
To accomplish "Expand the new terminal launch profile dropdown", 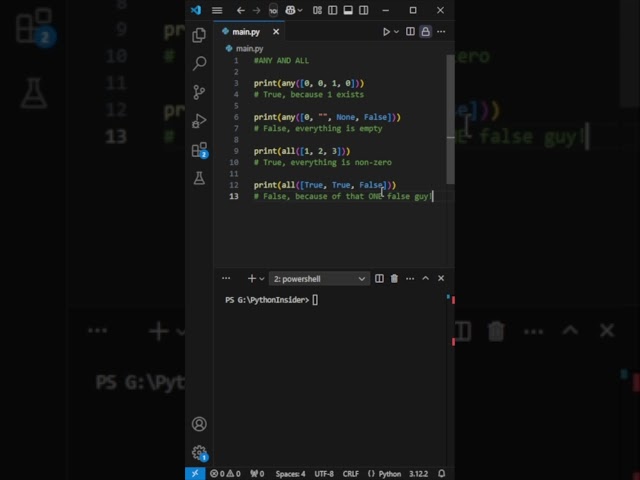I will pyautogui.click(x=262, y=279).
